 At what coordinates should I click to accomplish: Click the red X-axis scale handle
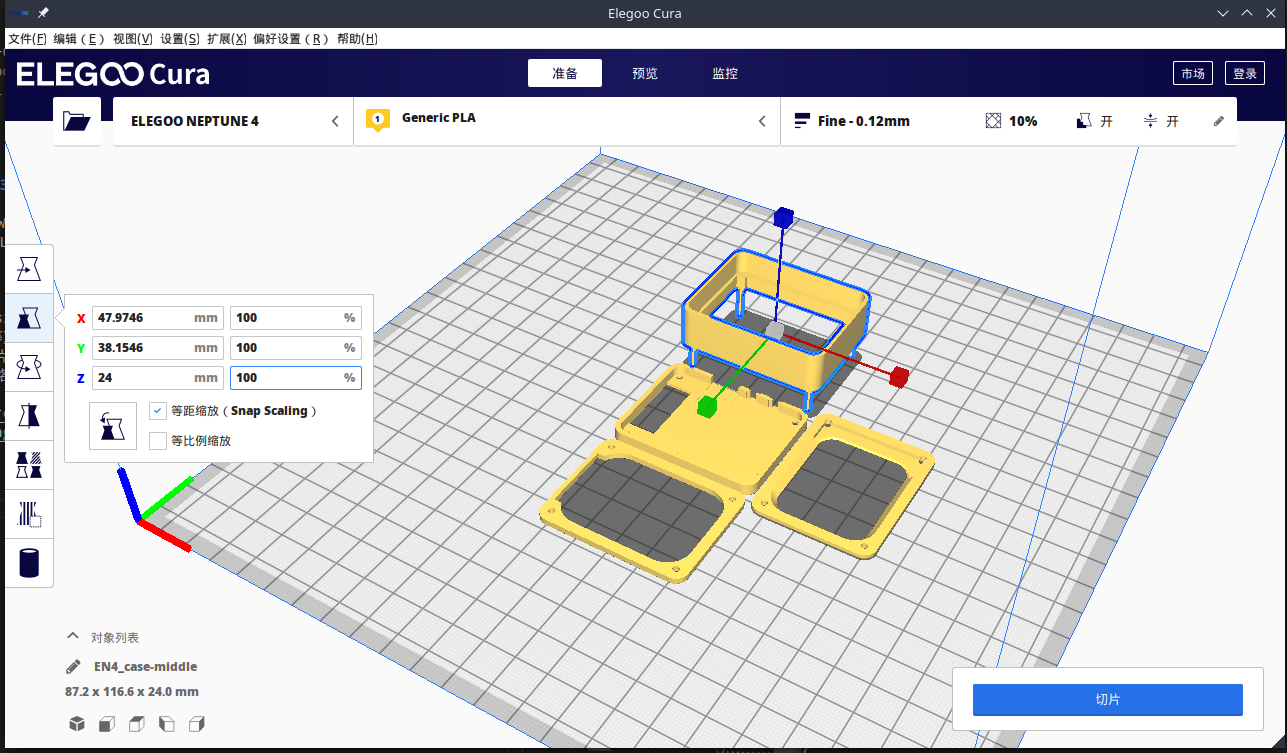pos(899,376)
